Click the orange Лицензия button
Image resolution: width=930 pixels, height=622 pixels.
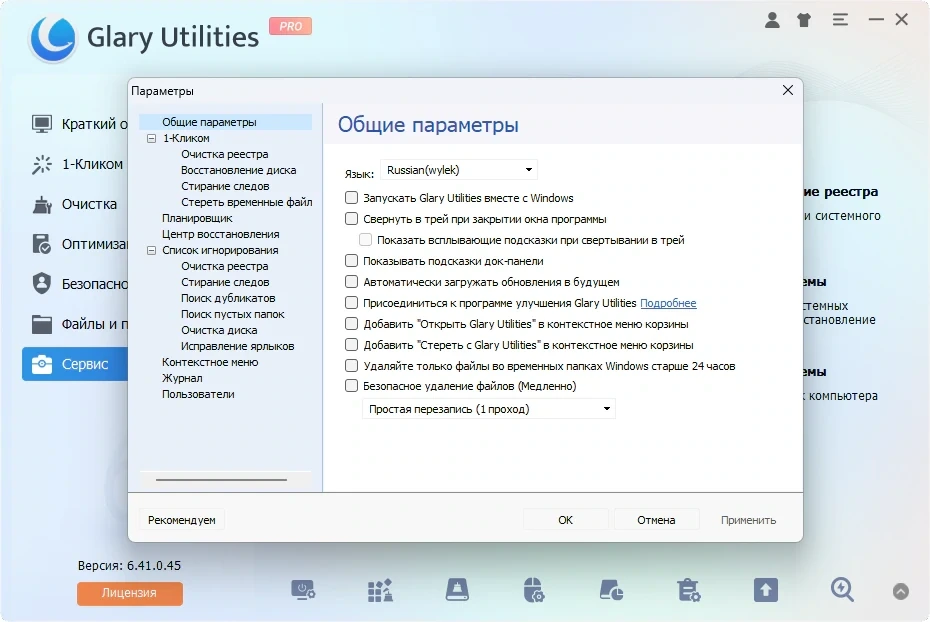click(x=129, y=593)
